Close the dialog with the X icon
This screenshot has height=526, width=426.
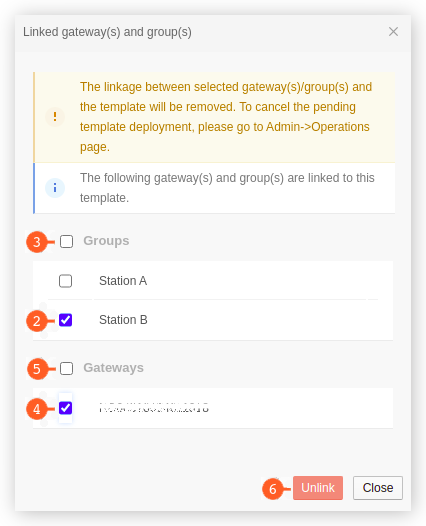coord(393,32)
